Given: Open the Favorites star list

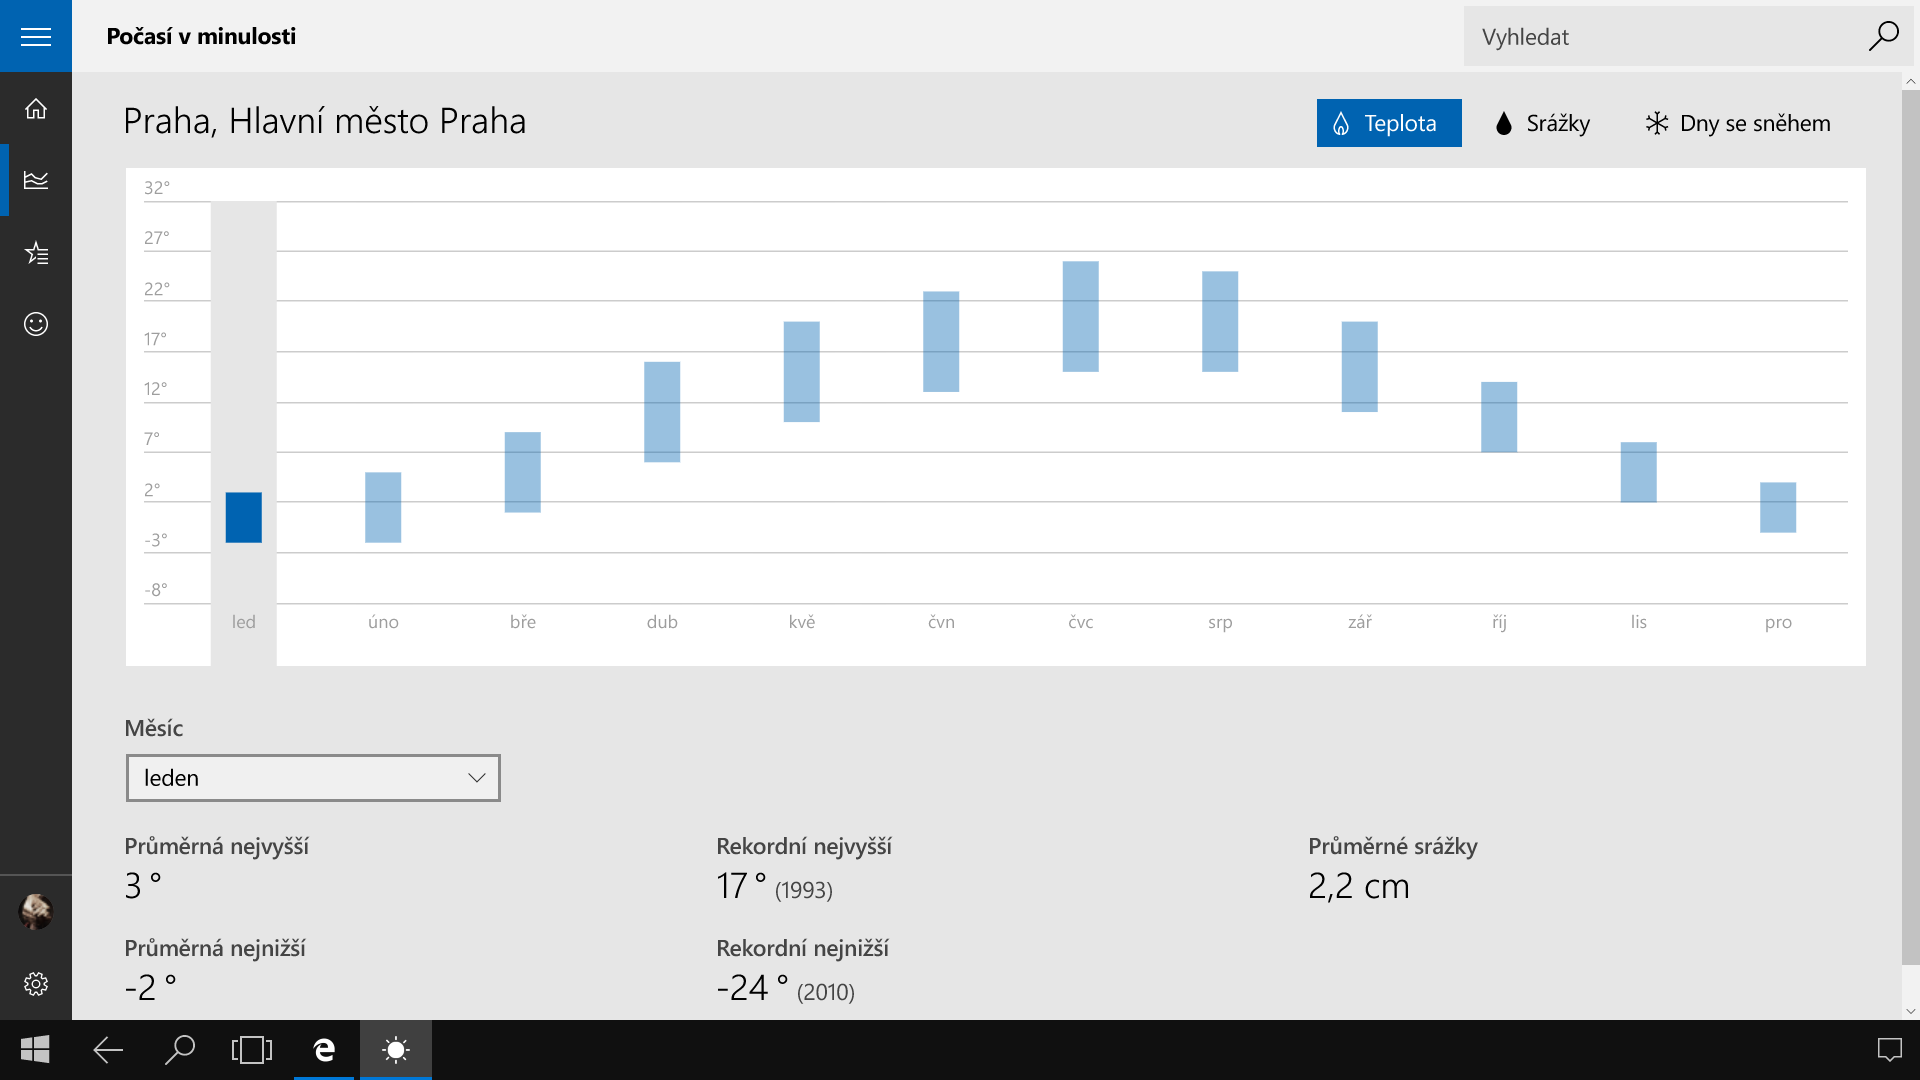Looking at the screenshot, I should [x=36, y=253].
